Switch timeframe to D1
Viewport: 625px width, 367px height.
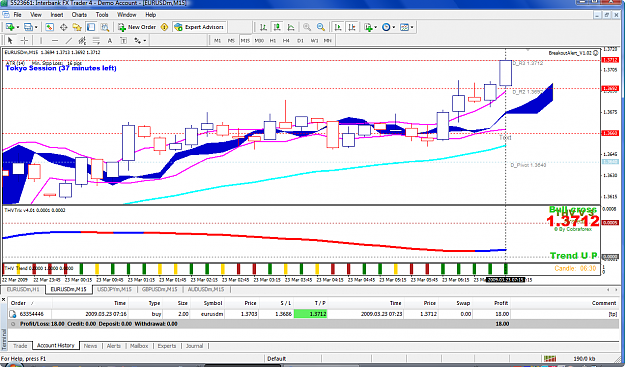pyautogui.click(x=300, y=40)
